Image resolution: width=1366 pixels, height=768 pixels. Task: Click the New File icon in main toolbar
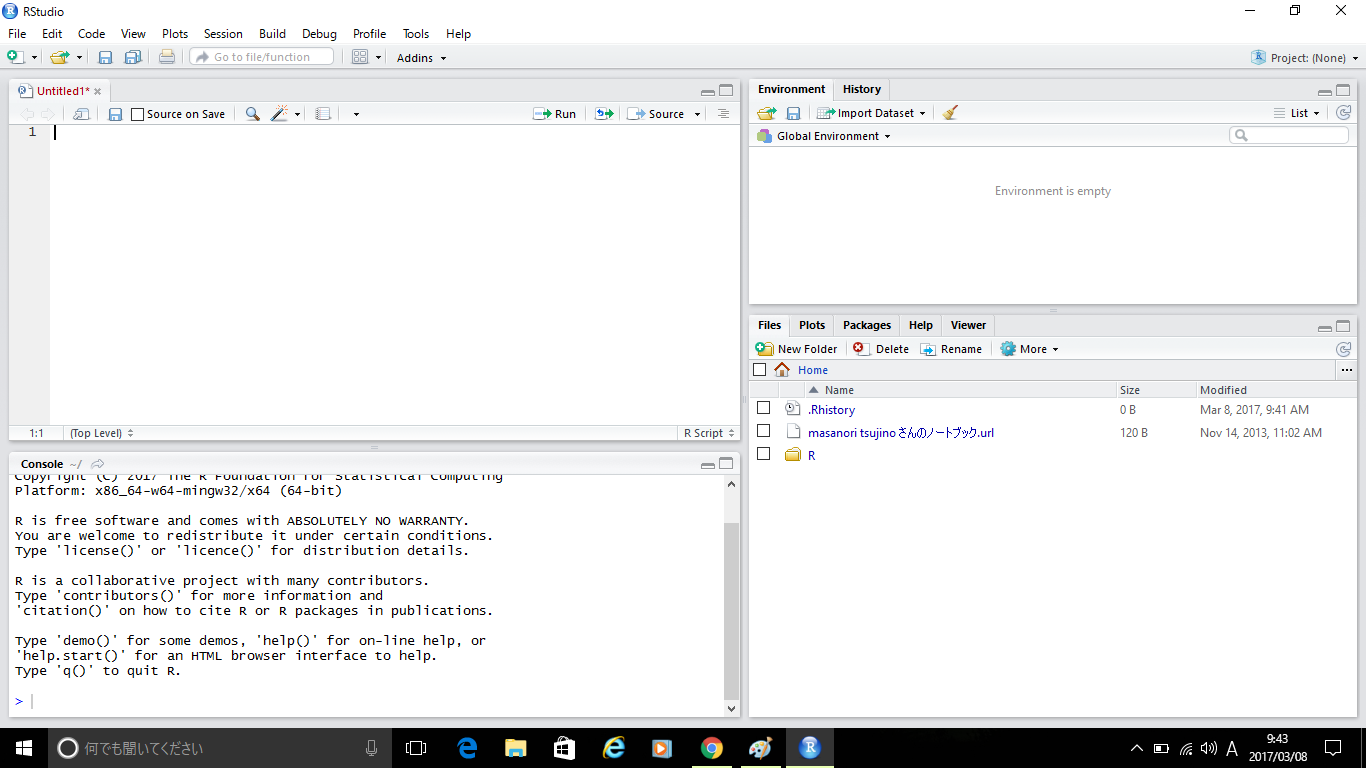point(16,57)
